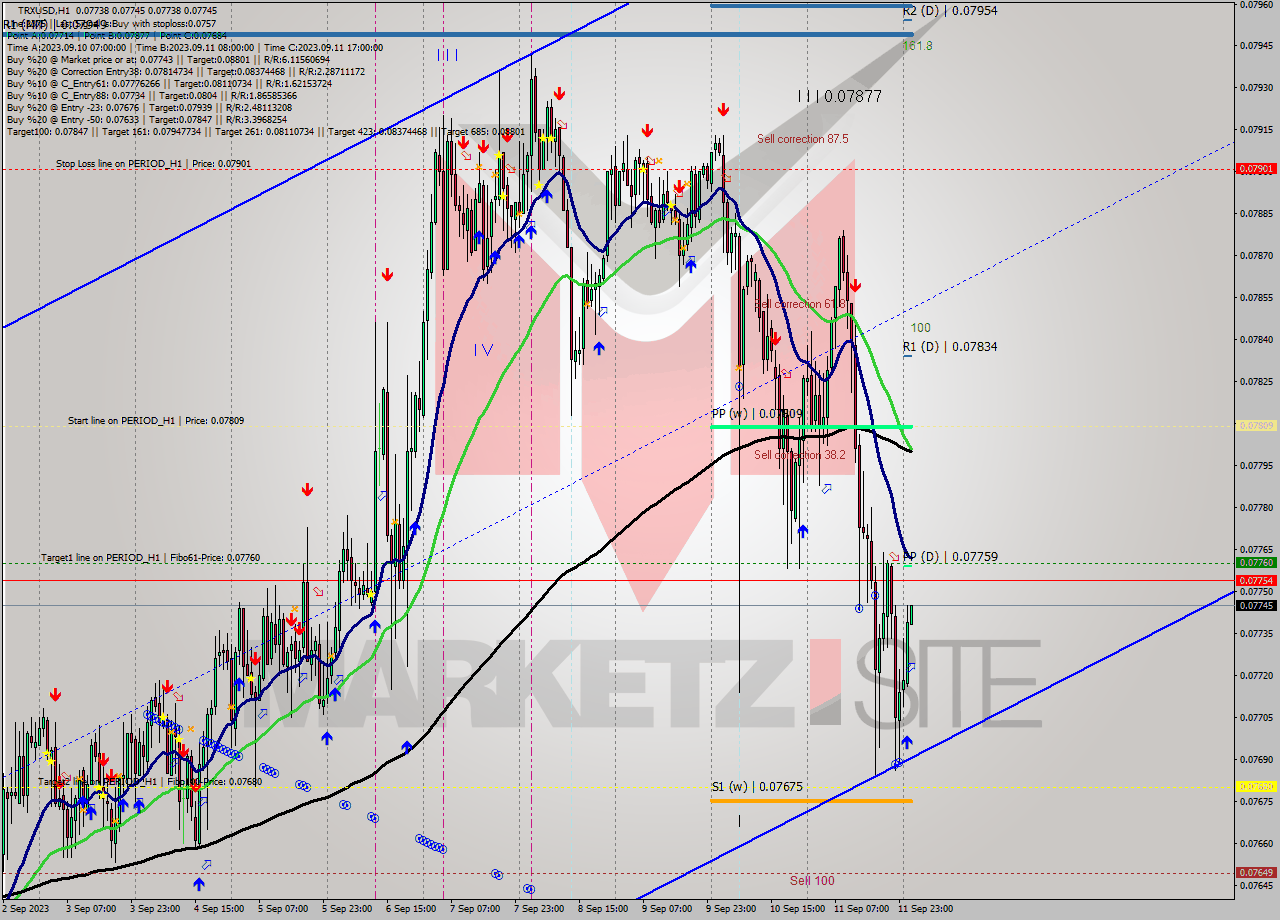This screenshot has width=1280, height=920.
Task: Click the 'Buy %20 @ Entry -50' line
Action: click(146, 119)
